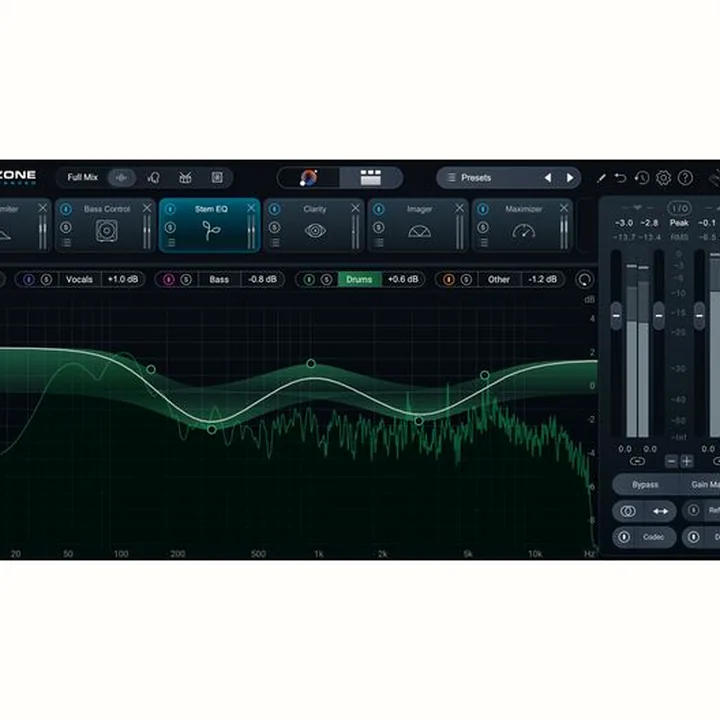The height and width of the screenshot is (720, 720).
Task: Enable the Codec preview power toggle
Action: (624, 537)
